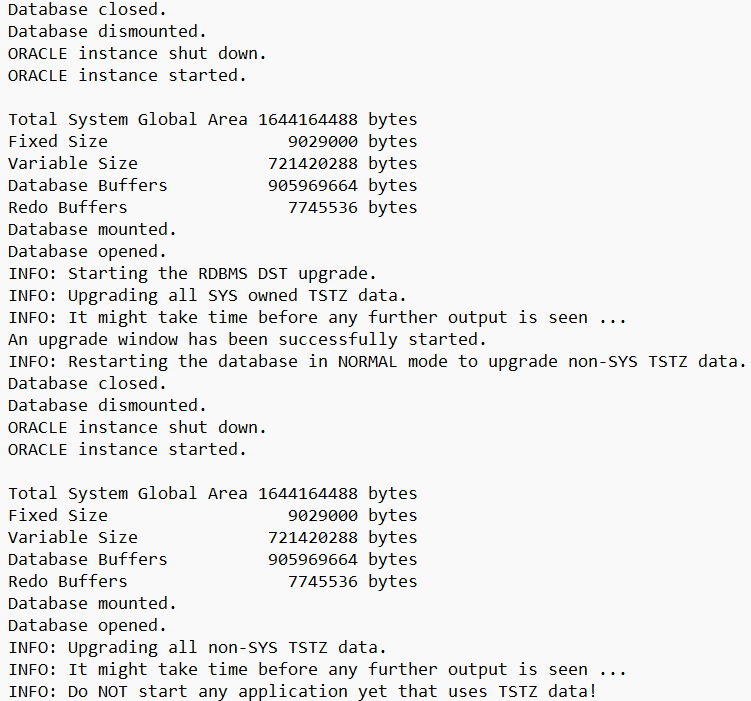Click the topmost "ORACLE instance shut down." line

click(137, 53)
